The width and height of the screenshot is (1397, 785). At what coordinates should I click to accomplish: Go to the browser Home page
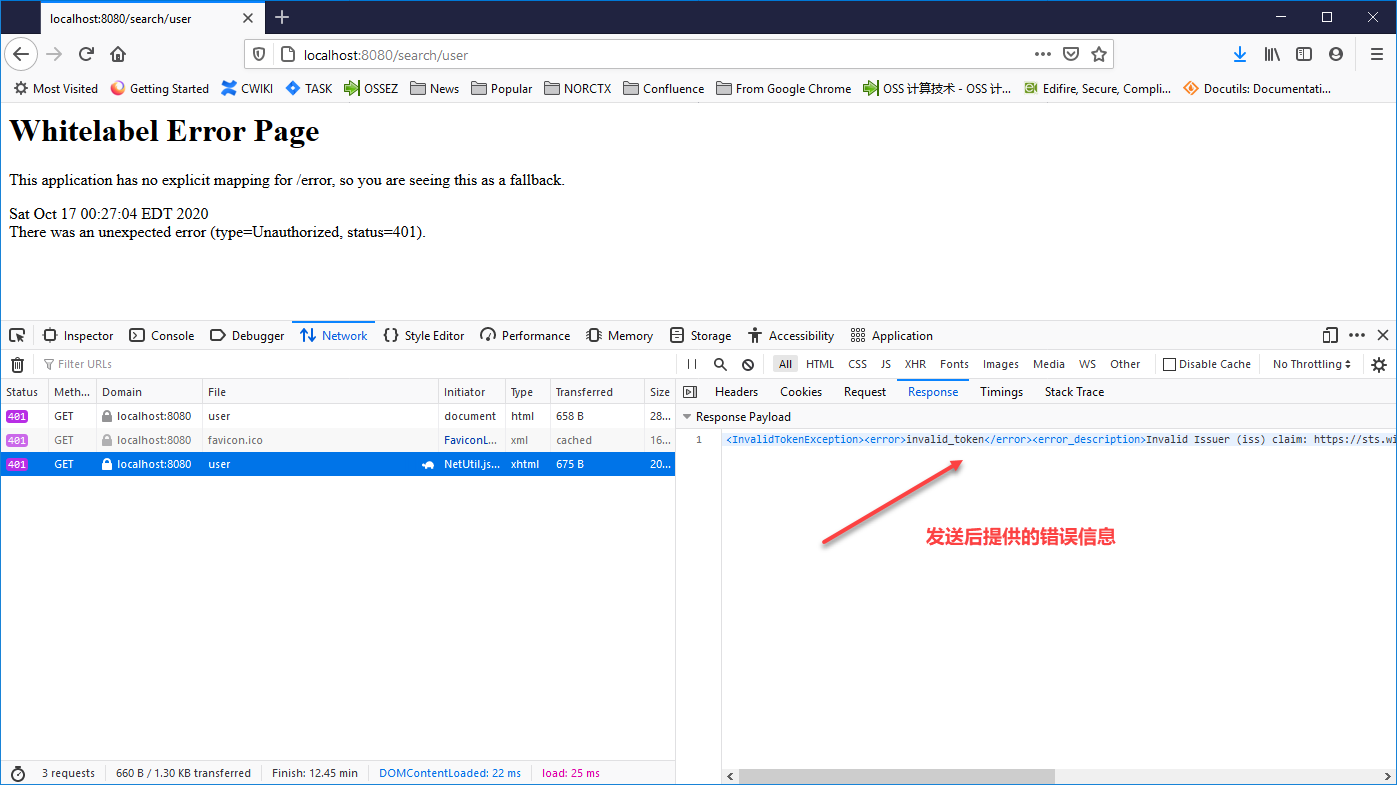pos(118,54)
